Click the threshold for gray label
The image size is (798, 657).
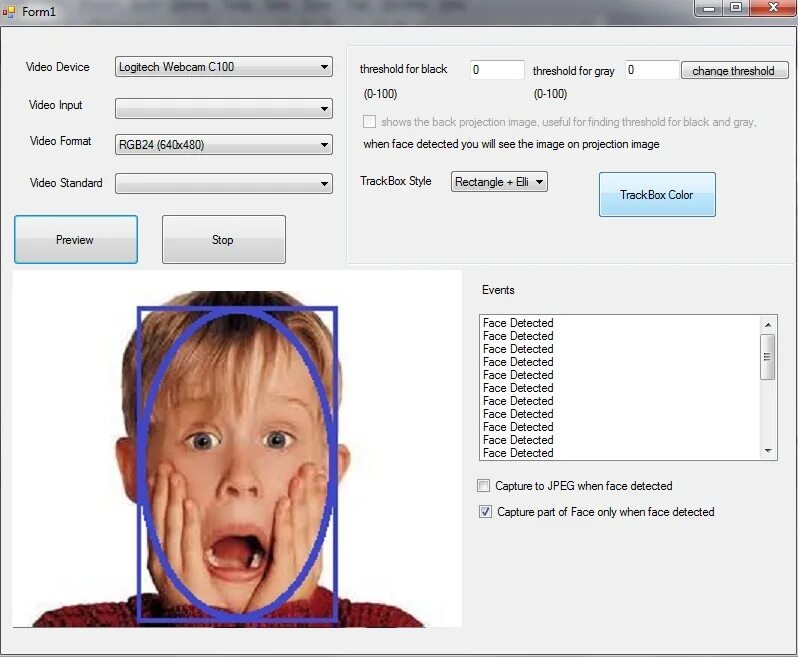point(574,71)
